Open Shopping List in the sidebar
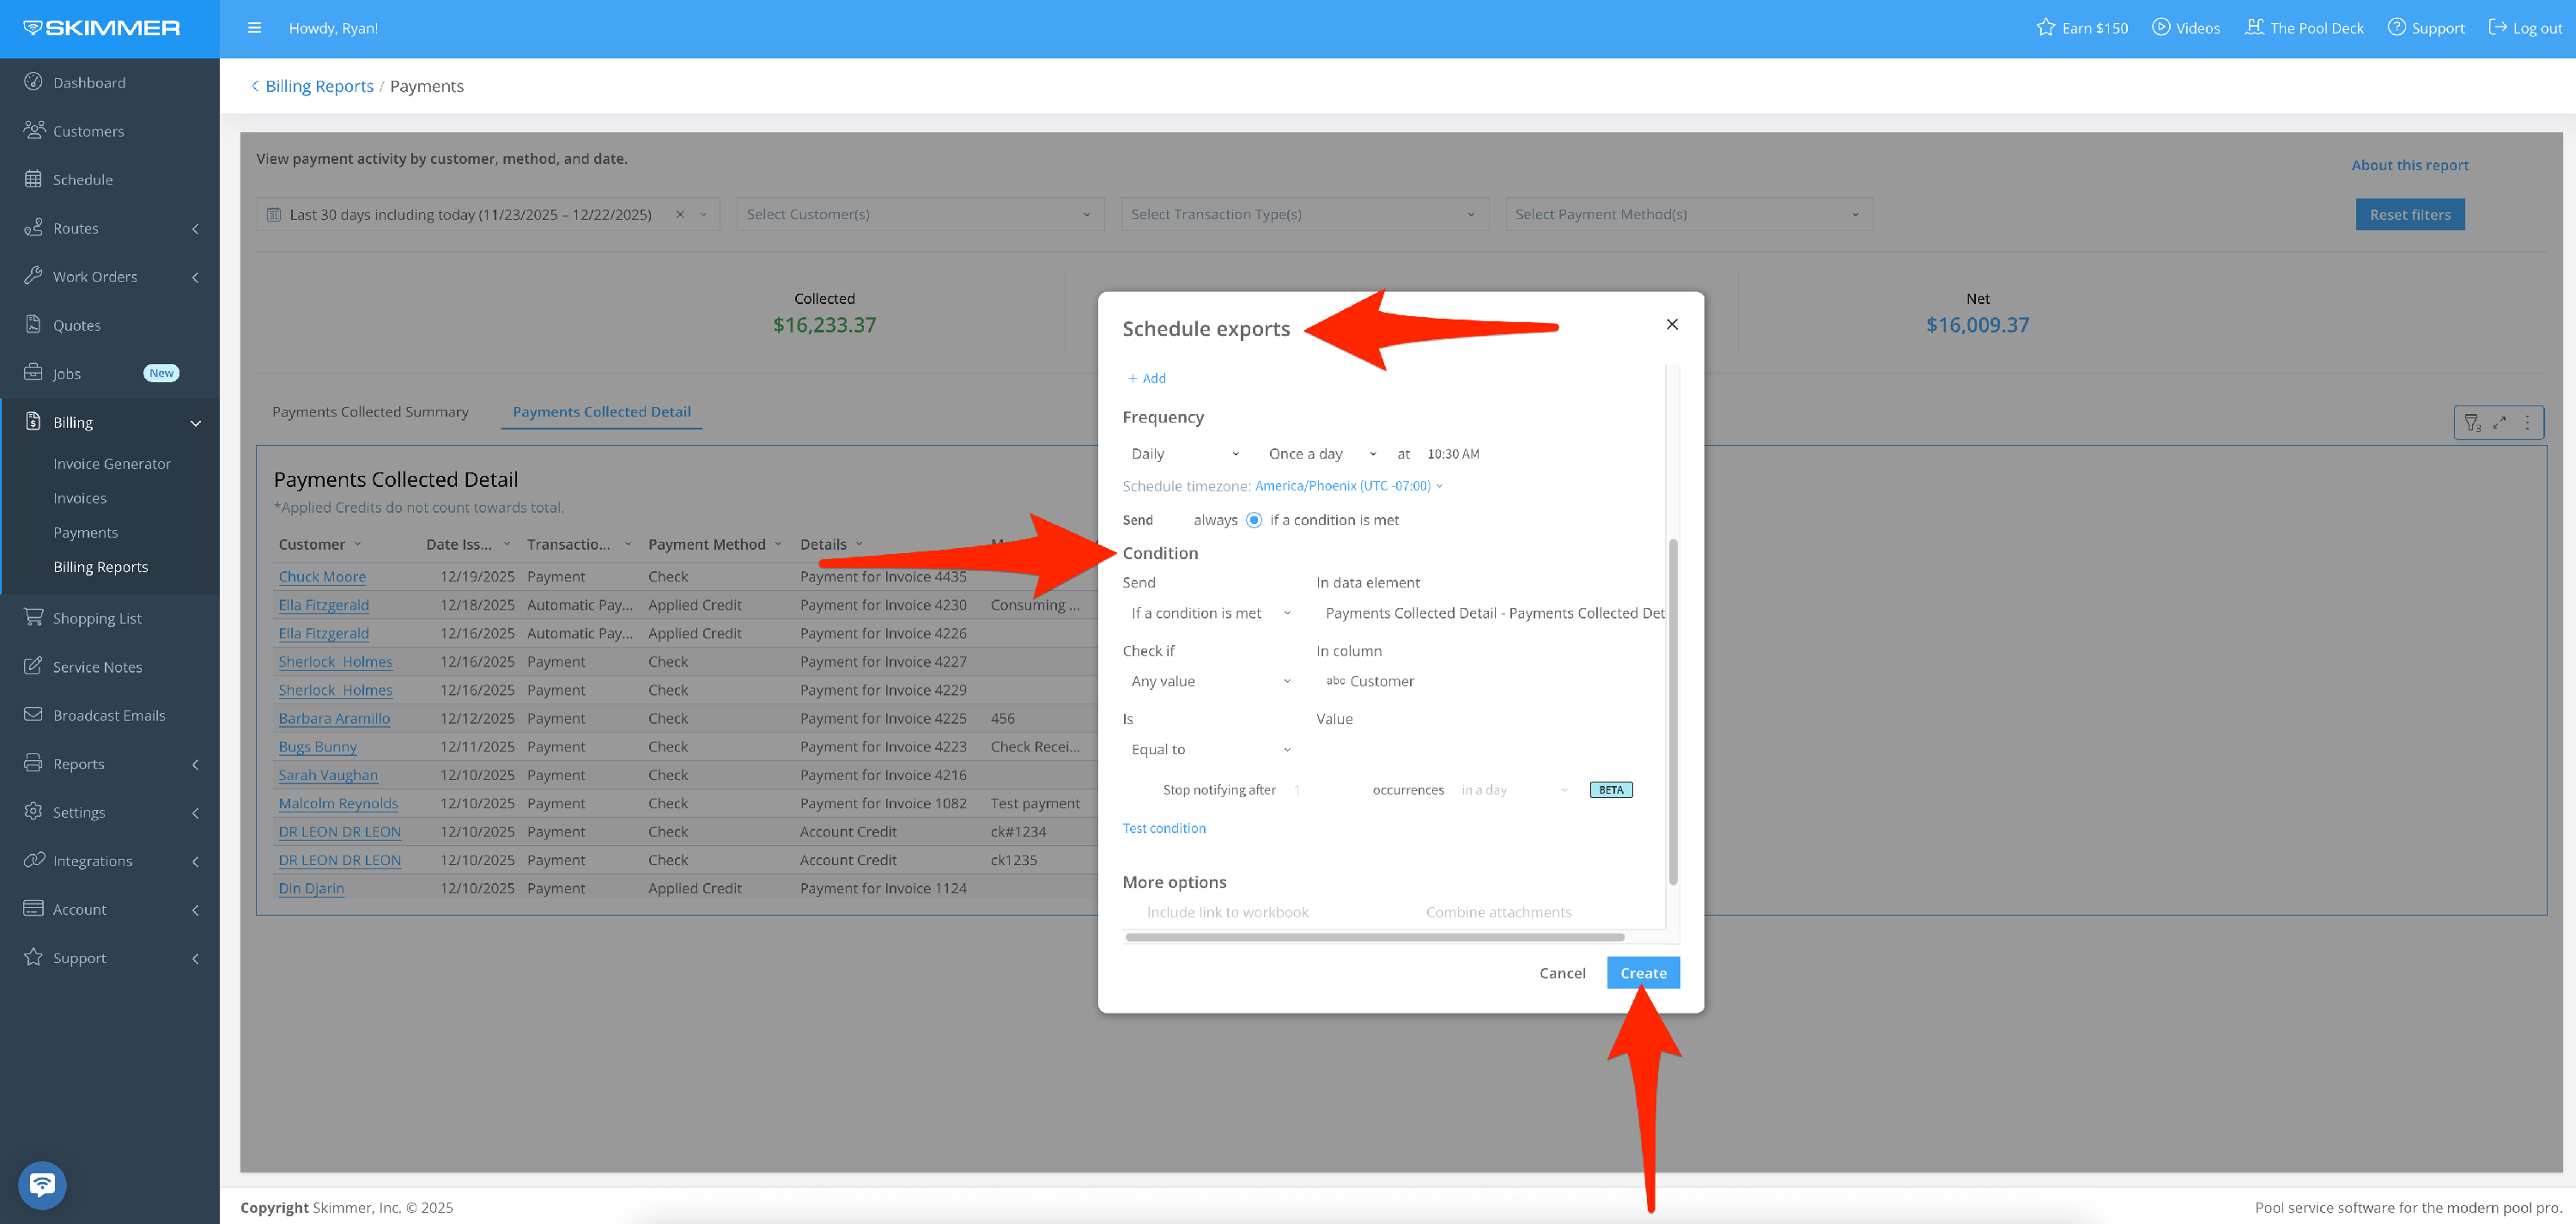 pos(97,618)
